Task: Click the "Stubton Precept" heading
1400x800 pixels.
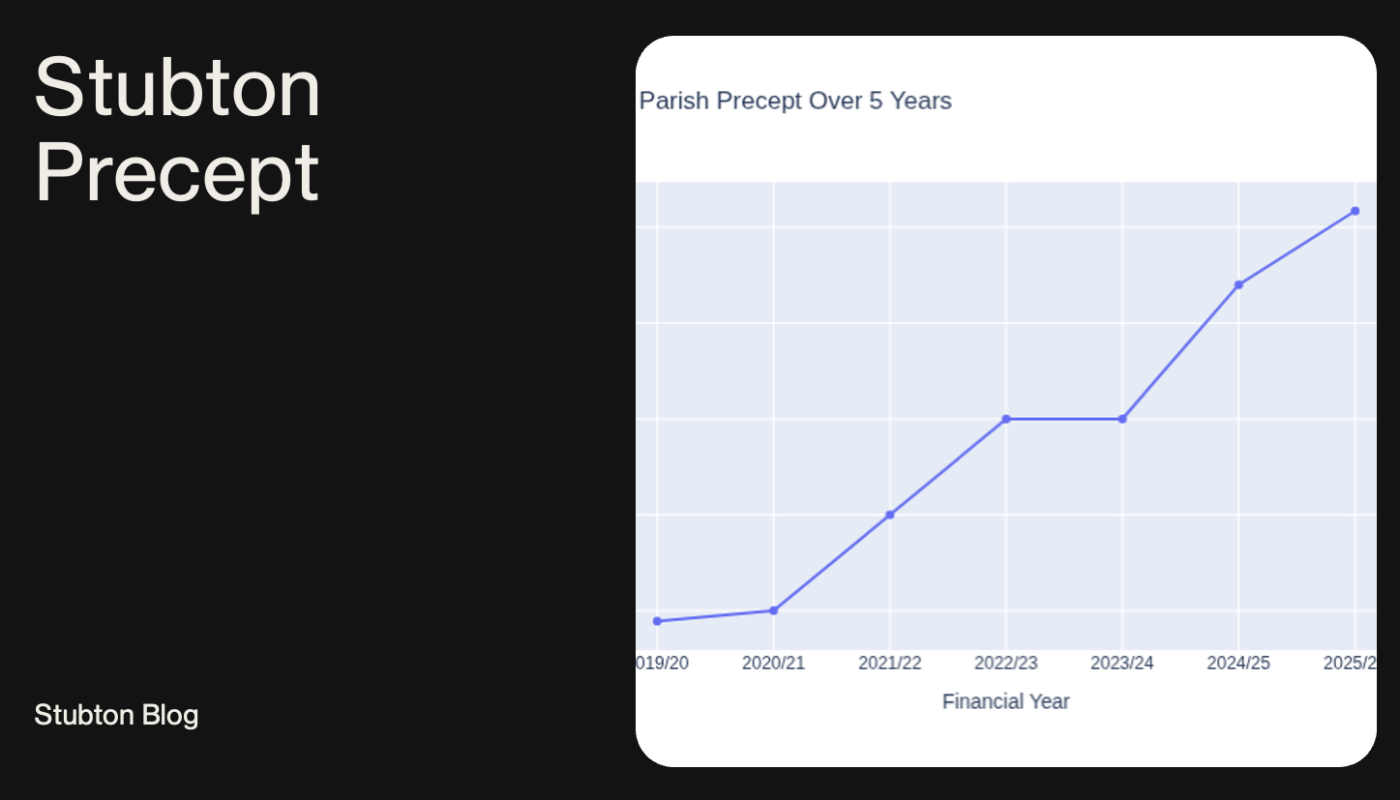Action: coord(178,130)
